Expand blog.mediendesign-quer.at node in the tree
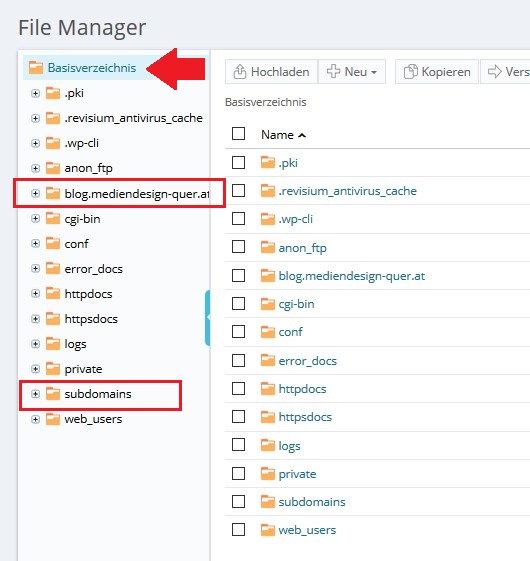 [35, 194]
